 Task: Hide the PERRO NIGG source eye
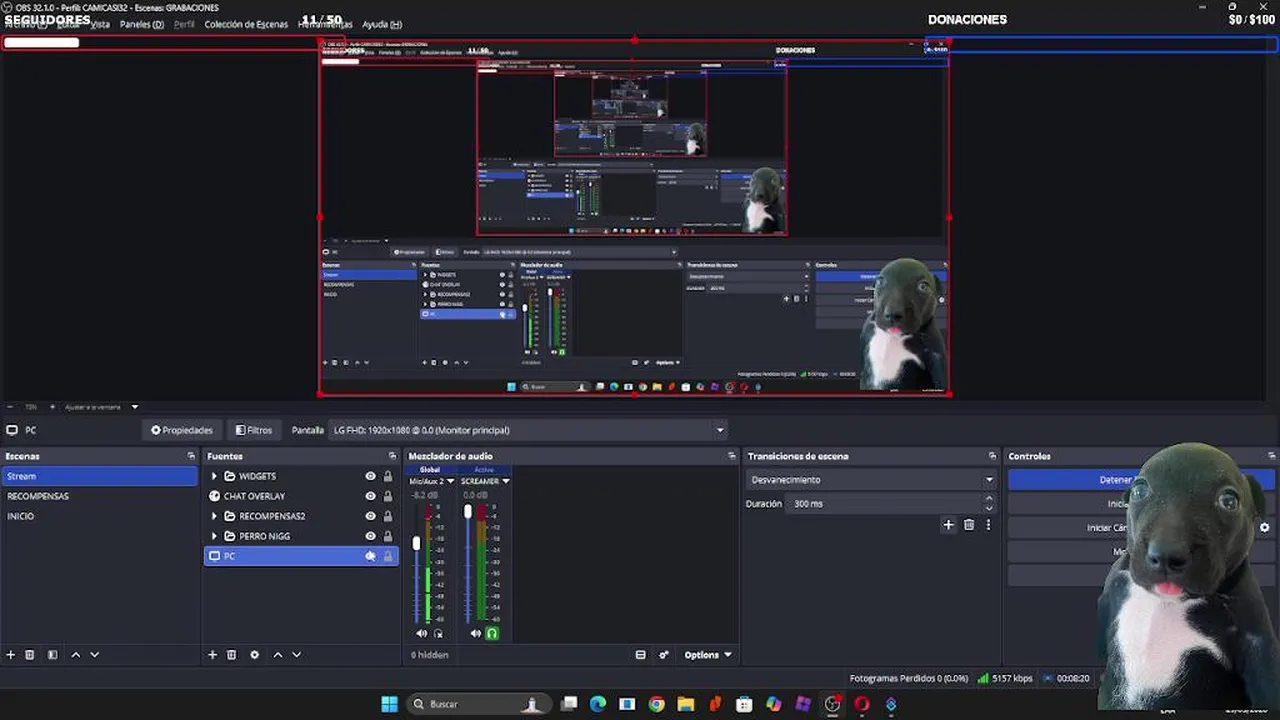tap(370, 536)
